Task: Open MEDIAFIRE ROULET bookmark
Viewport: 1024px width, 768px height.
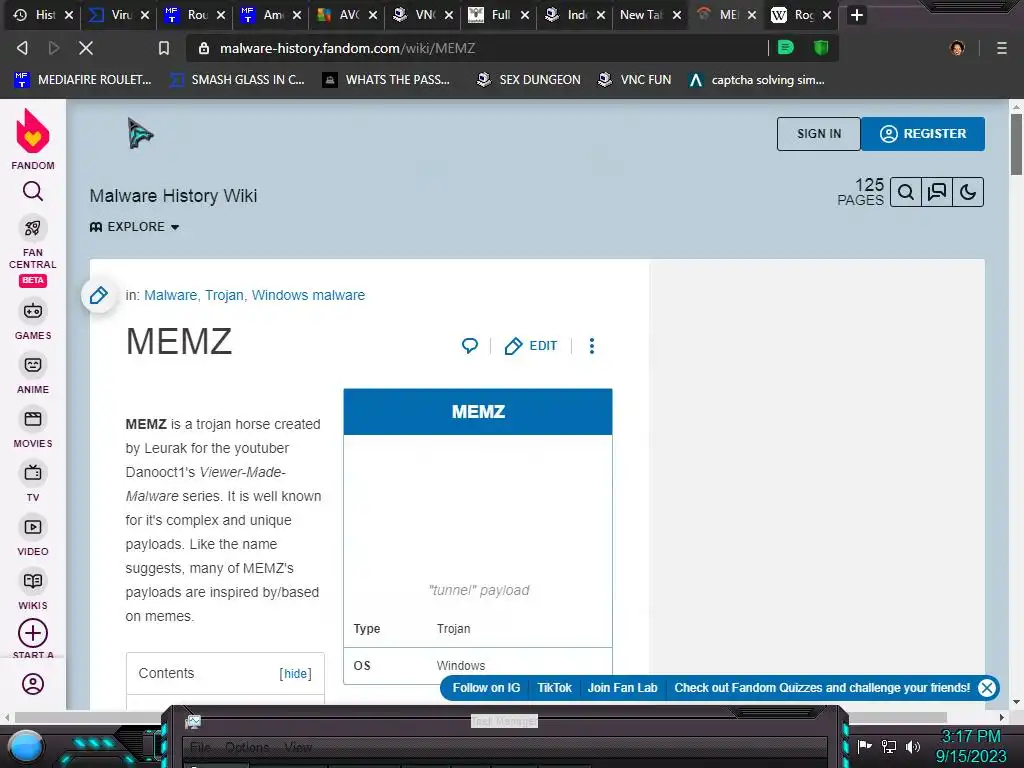Action: [x=82, y=80]
